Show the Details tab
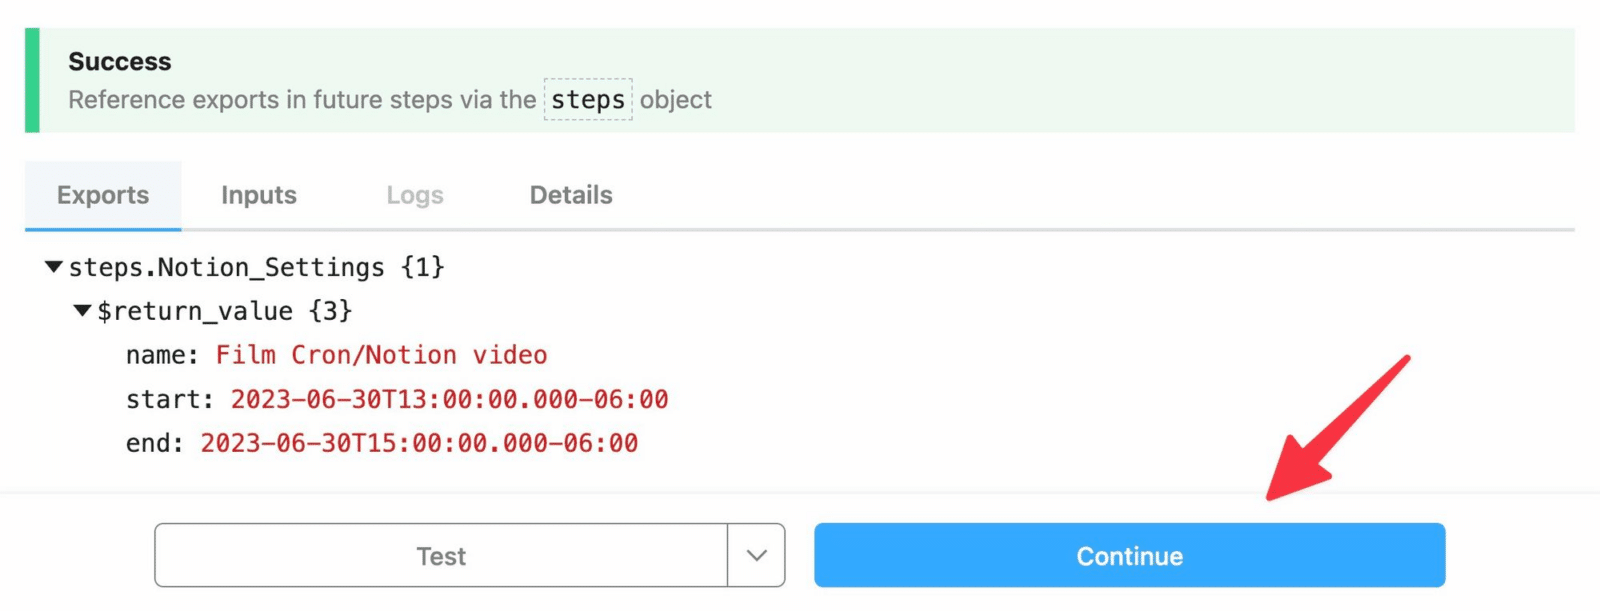This screenshot has width=1600, height=611. click(571, 195)
